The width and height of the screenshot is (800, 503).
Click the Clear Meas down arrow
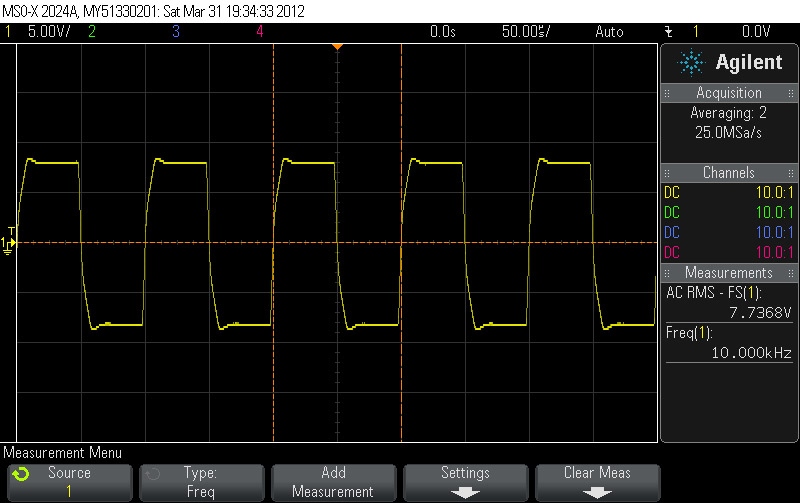(597, 493)
